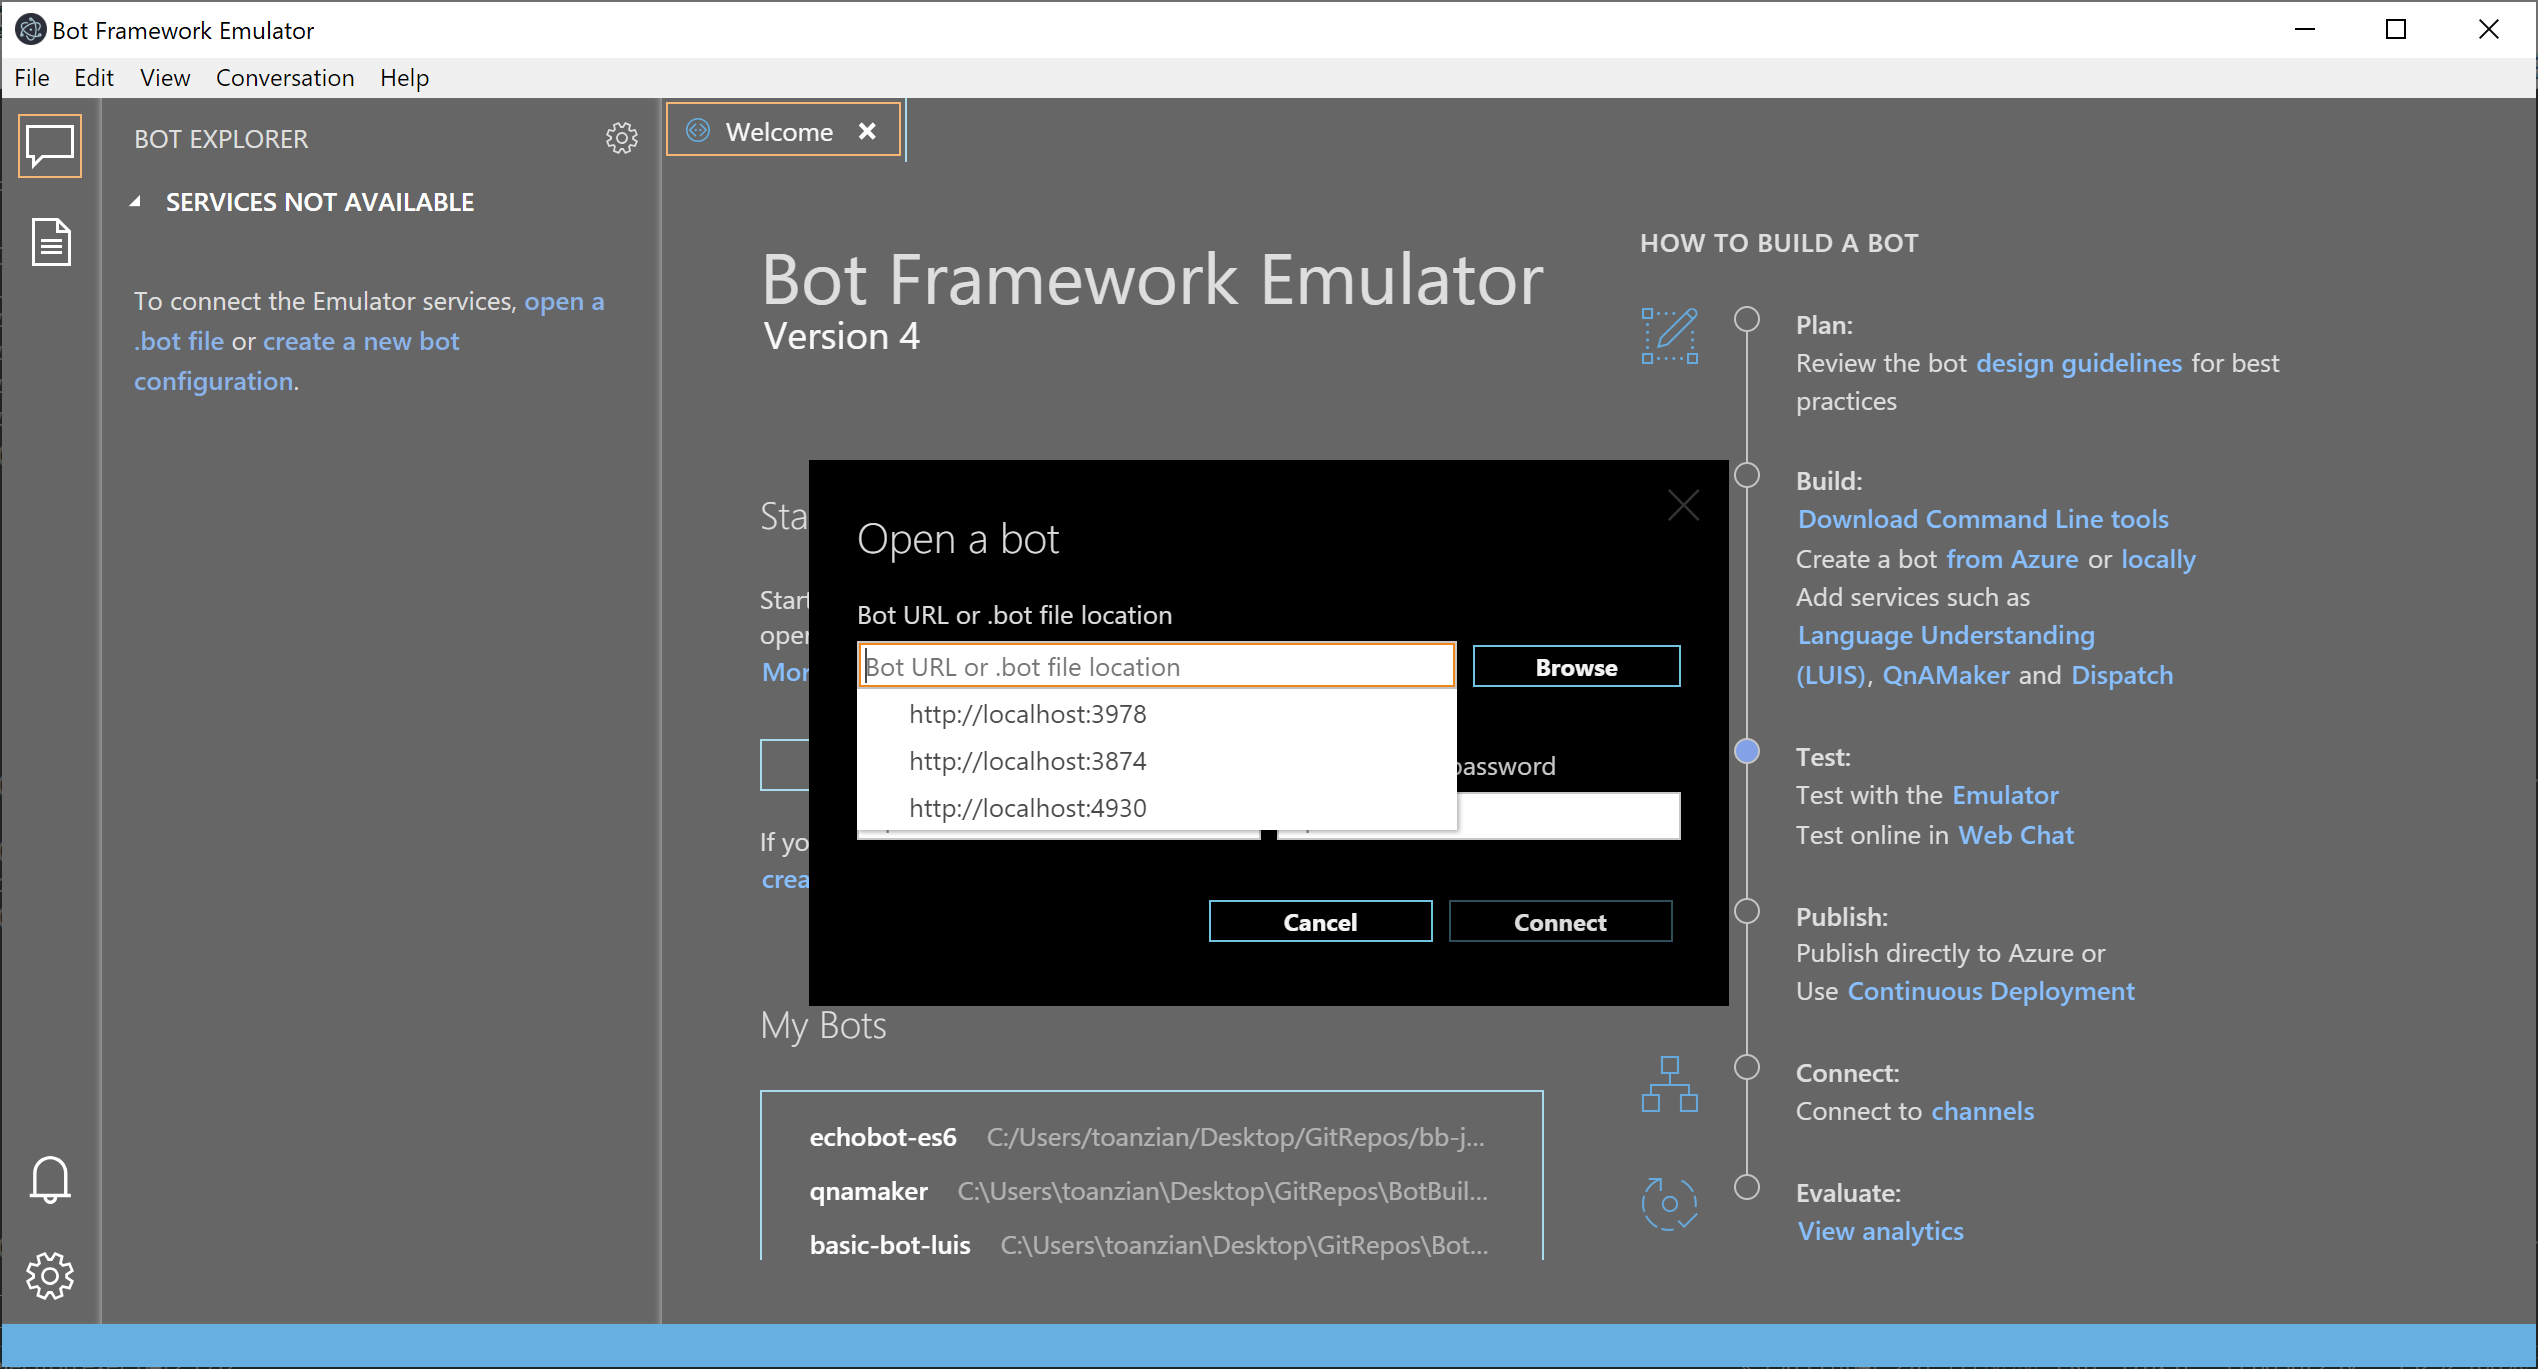Collapse the Services Not Available section
Image resolution: width=2538 pixels, height=1369 pixels.
pos(135,202)
